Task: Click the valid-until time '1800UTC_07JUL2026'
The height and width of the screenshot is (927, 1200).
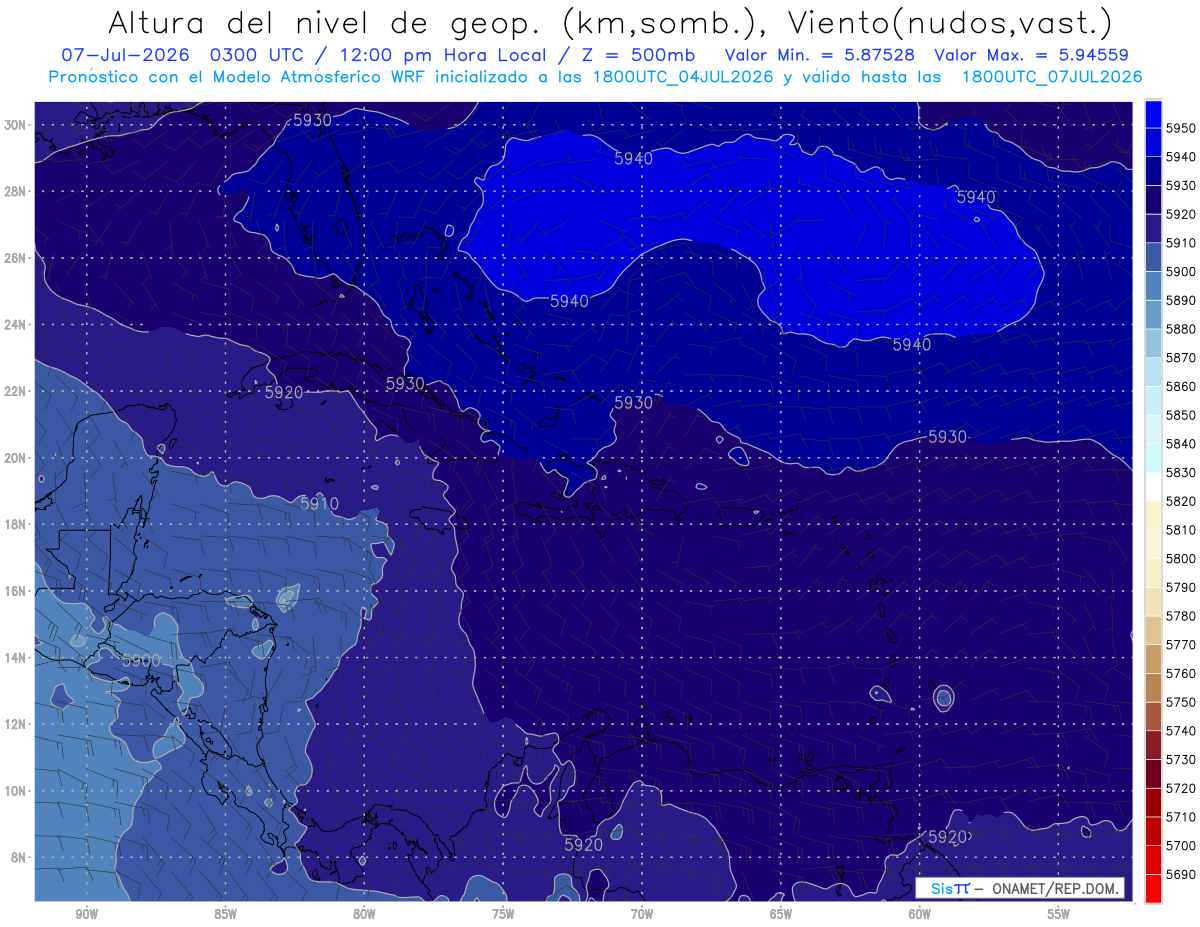Action: click(x=1051, y=77)
